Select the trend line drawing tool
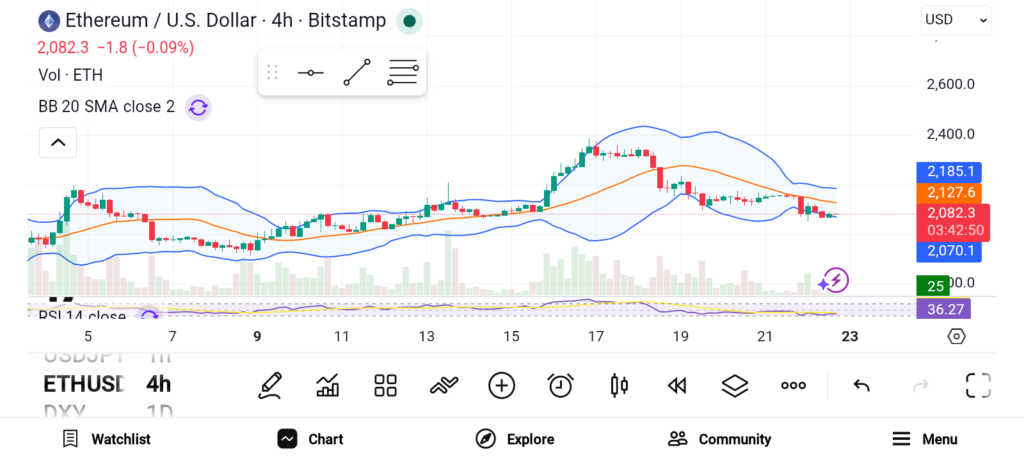1024x461 pixels. coord(357,73)
